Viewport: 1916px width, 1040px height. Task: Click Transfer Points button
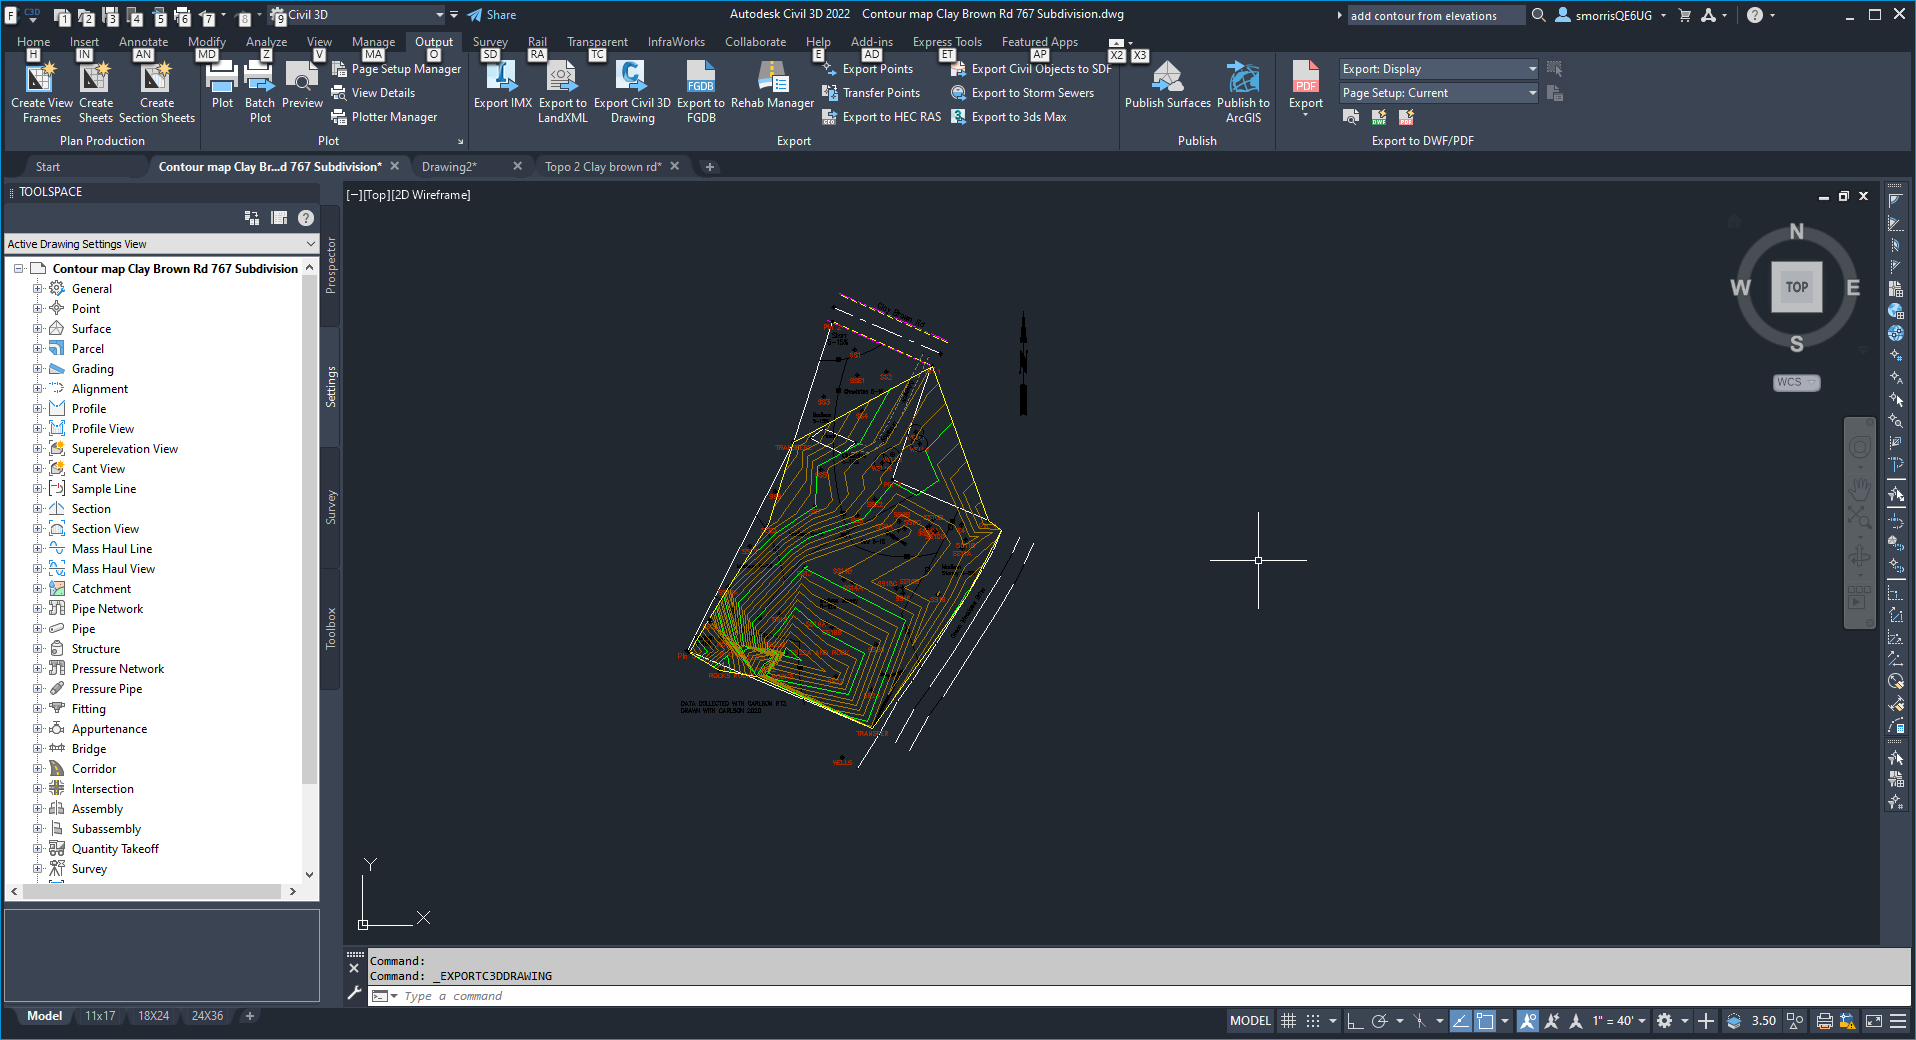click(871, 93)
